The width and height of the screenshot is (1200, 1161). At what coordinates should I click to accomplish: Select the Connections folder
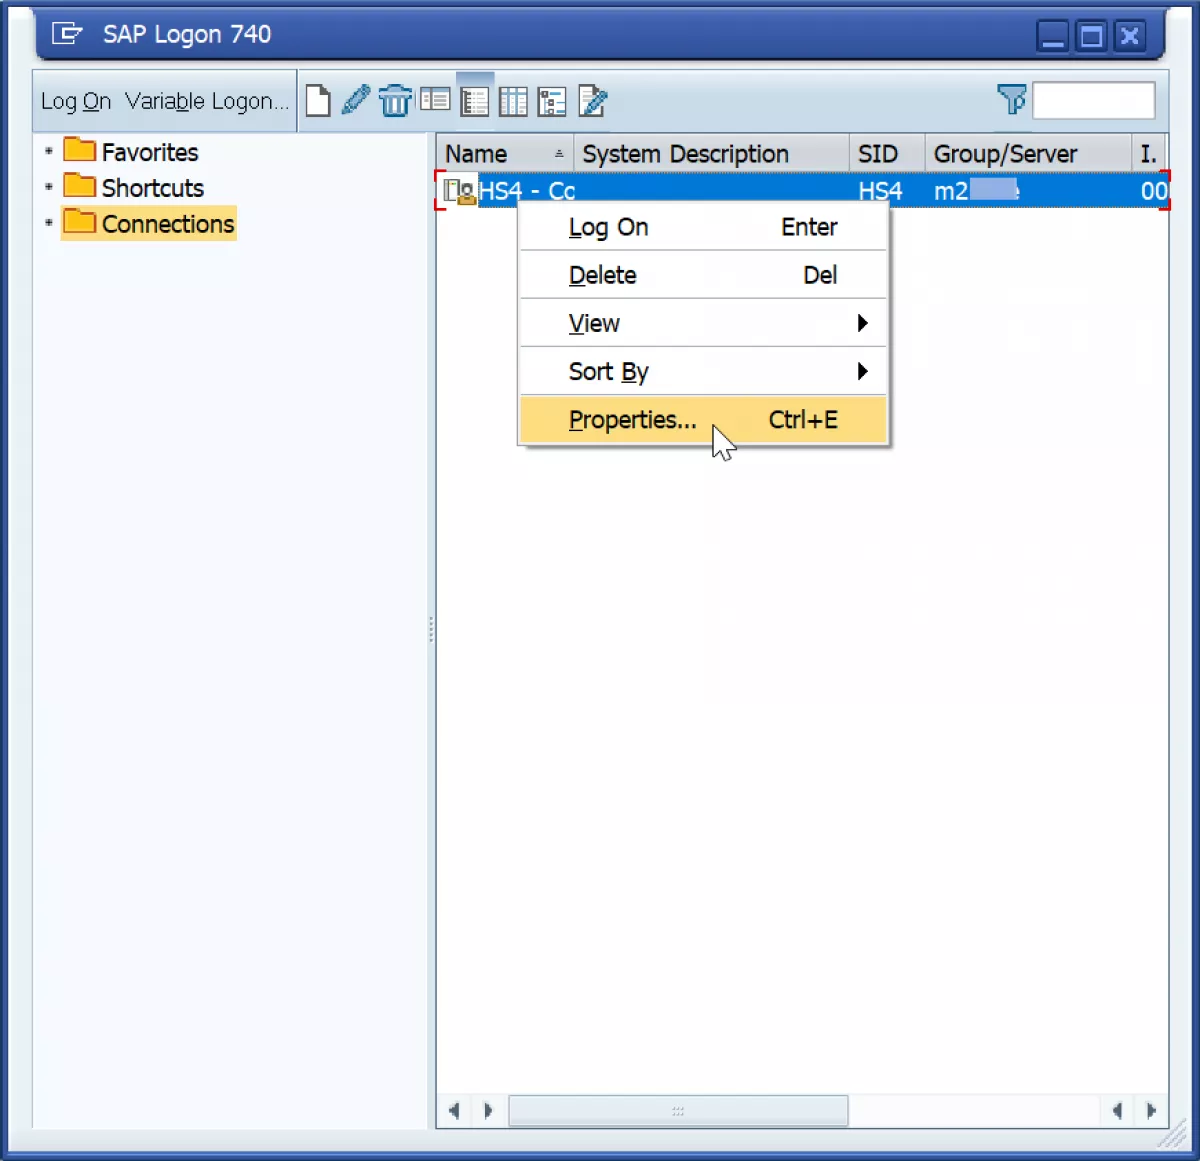point(149,224)
